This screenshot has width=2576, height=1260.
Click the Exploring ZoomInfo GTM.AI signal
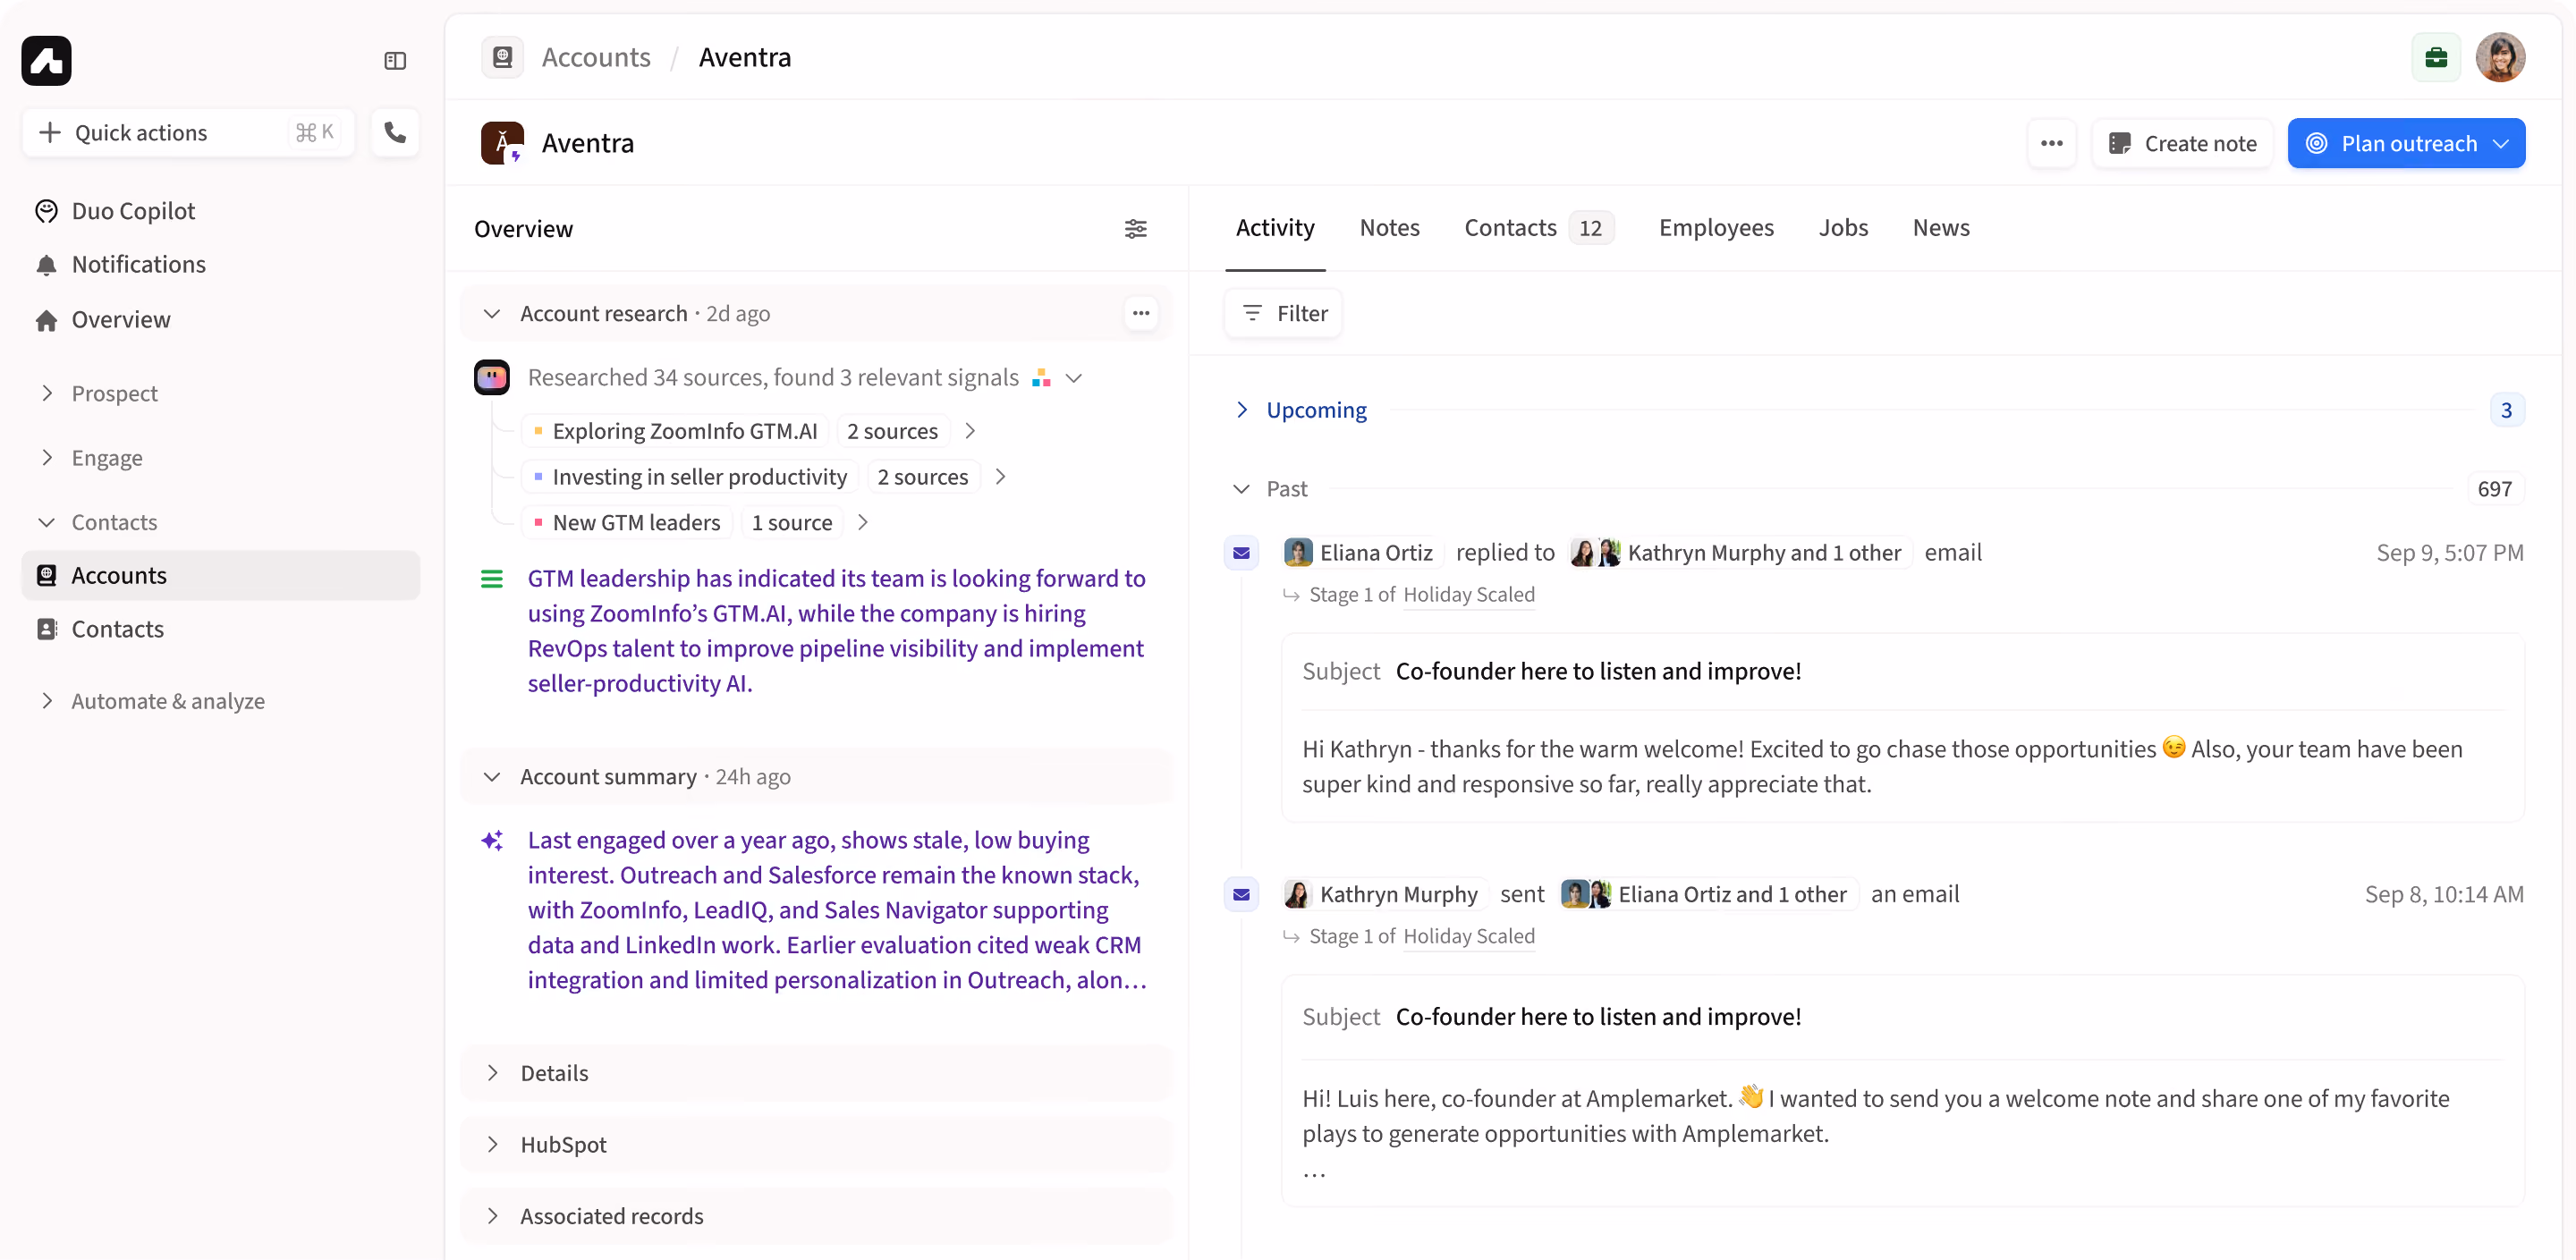tap(676, 431)
